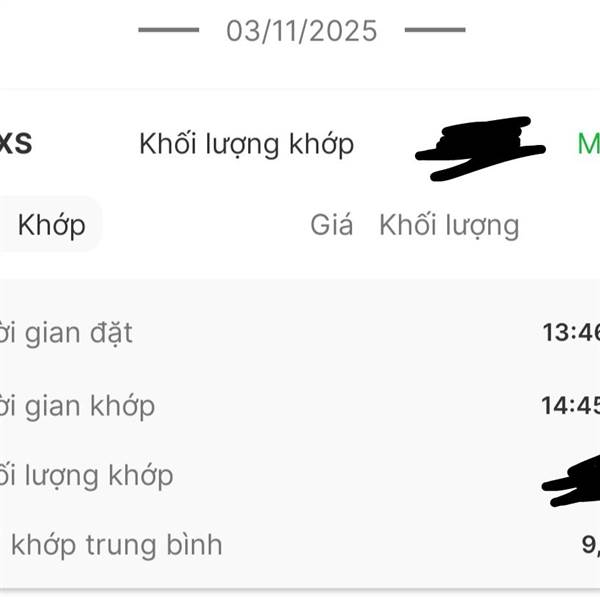Click the 03/11/2025 date header
This screenshot has height=600, width=600.
coord(301,30)
